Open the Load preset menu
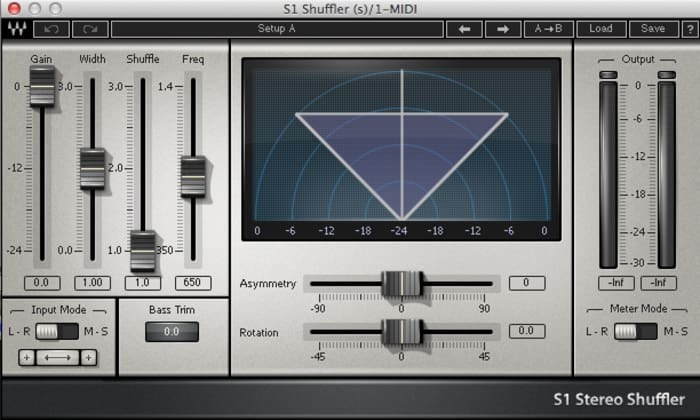Image resolution: width=700 pixels, height=420 pixels. click(601, 29)
